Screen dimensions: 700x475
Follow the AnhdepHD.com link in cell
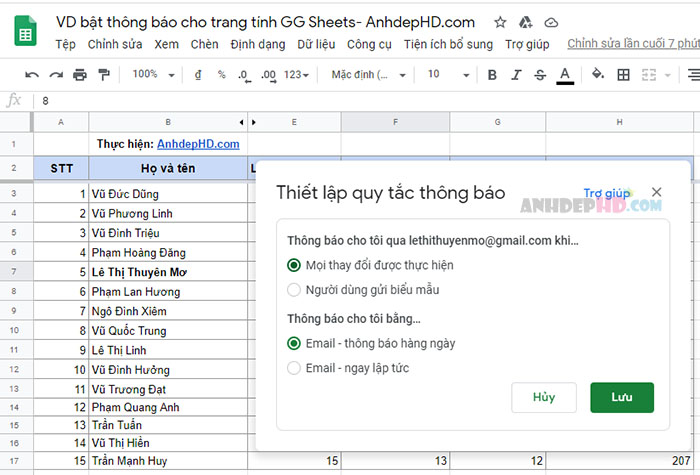click(198, 144)
